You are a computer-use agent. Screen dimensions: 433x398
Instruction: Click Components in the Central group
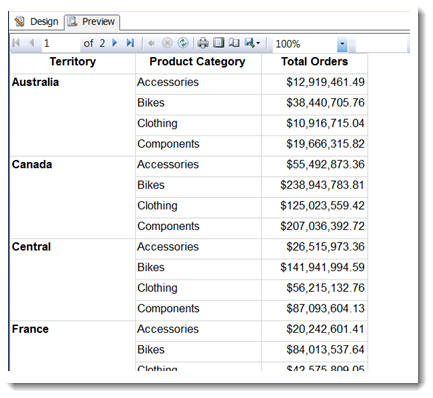tap(198, 309)
